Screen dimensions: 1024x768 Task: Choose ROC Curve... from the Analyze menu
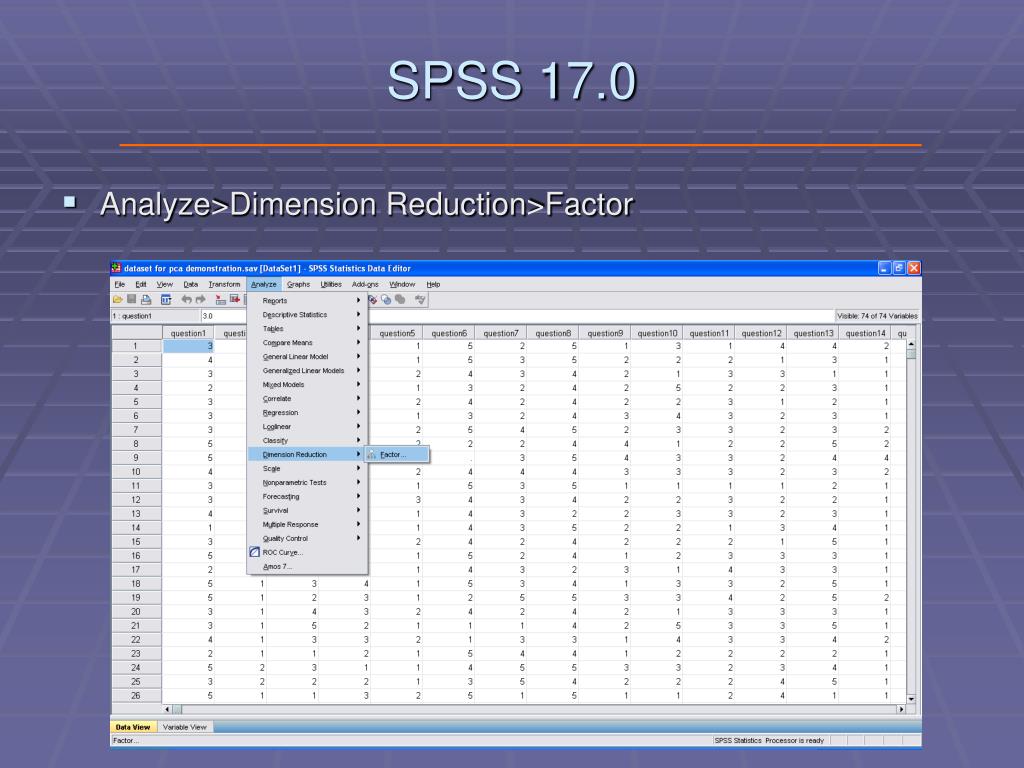coord(307,552)
